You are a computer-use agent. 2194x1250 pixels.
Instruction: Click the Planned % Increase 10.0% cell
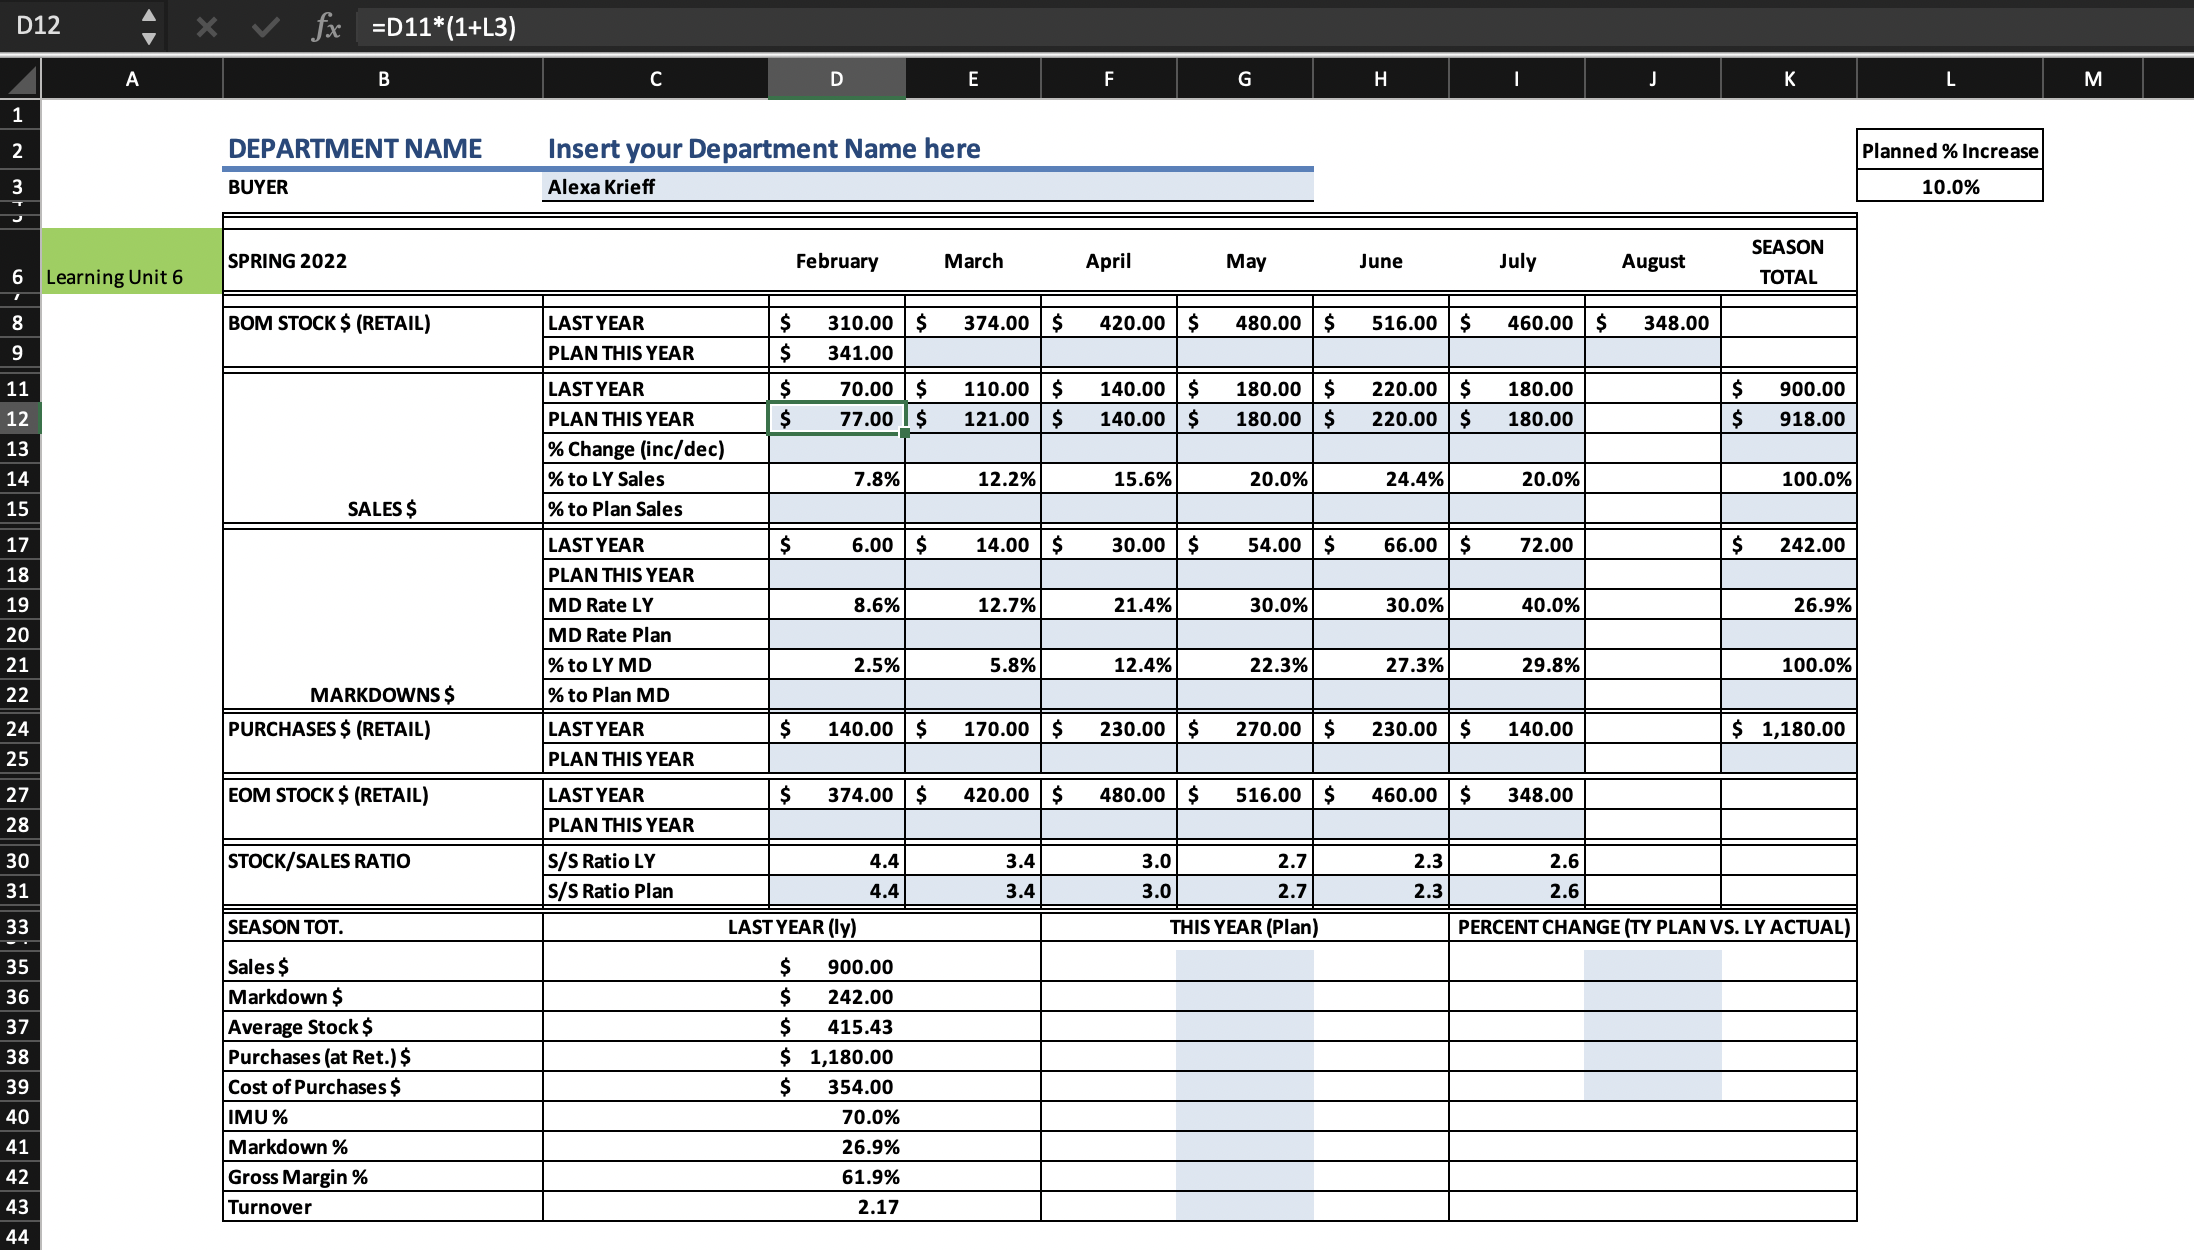click(1949, 187)
